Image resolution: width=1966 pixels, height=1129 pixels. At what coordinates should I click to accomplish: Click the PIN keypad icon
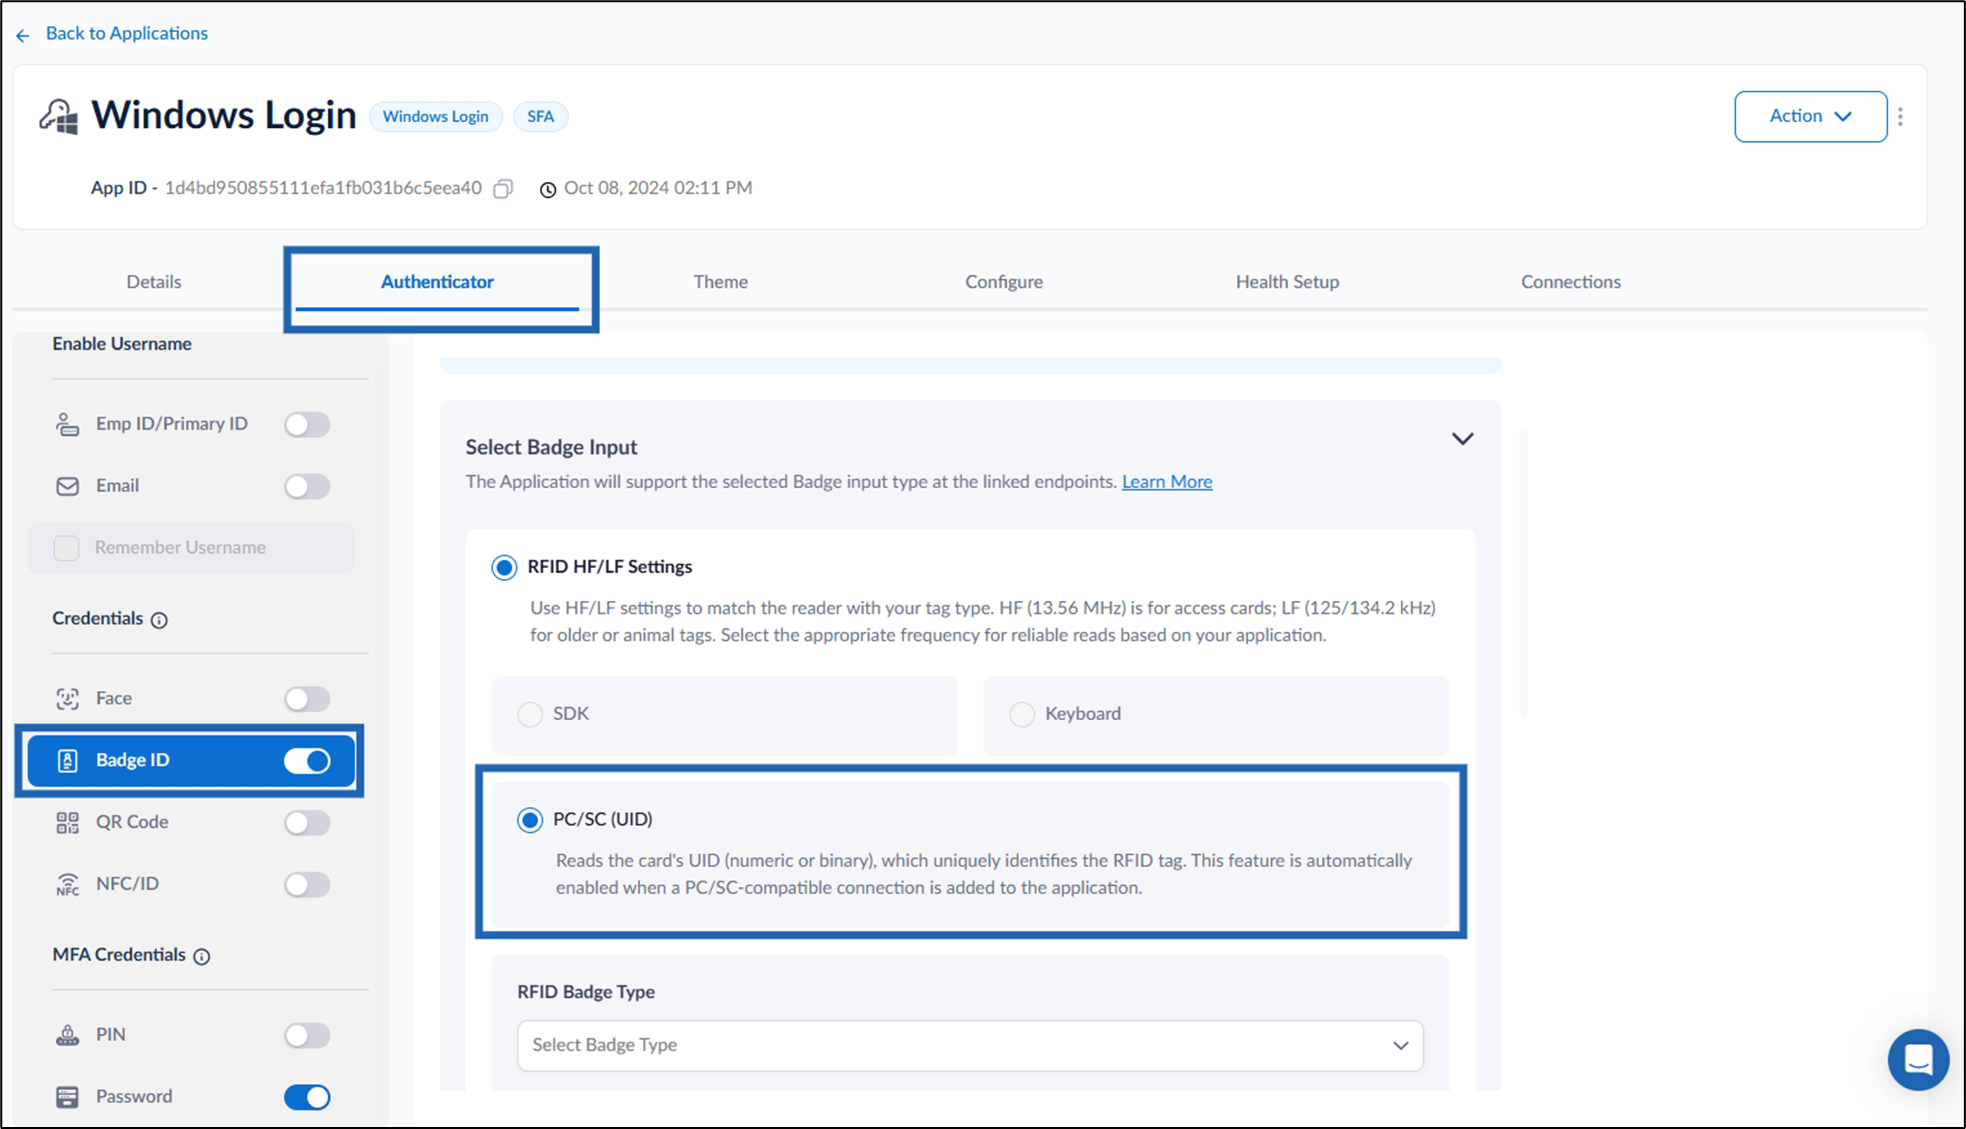(67, 1035)
